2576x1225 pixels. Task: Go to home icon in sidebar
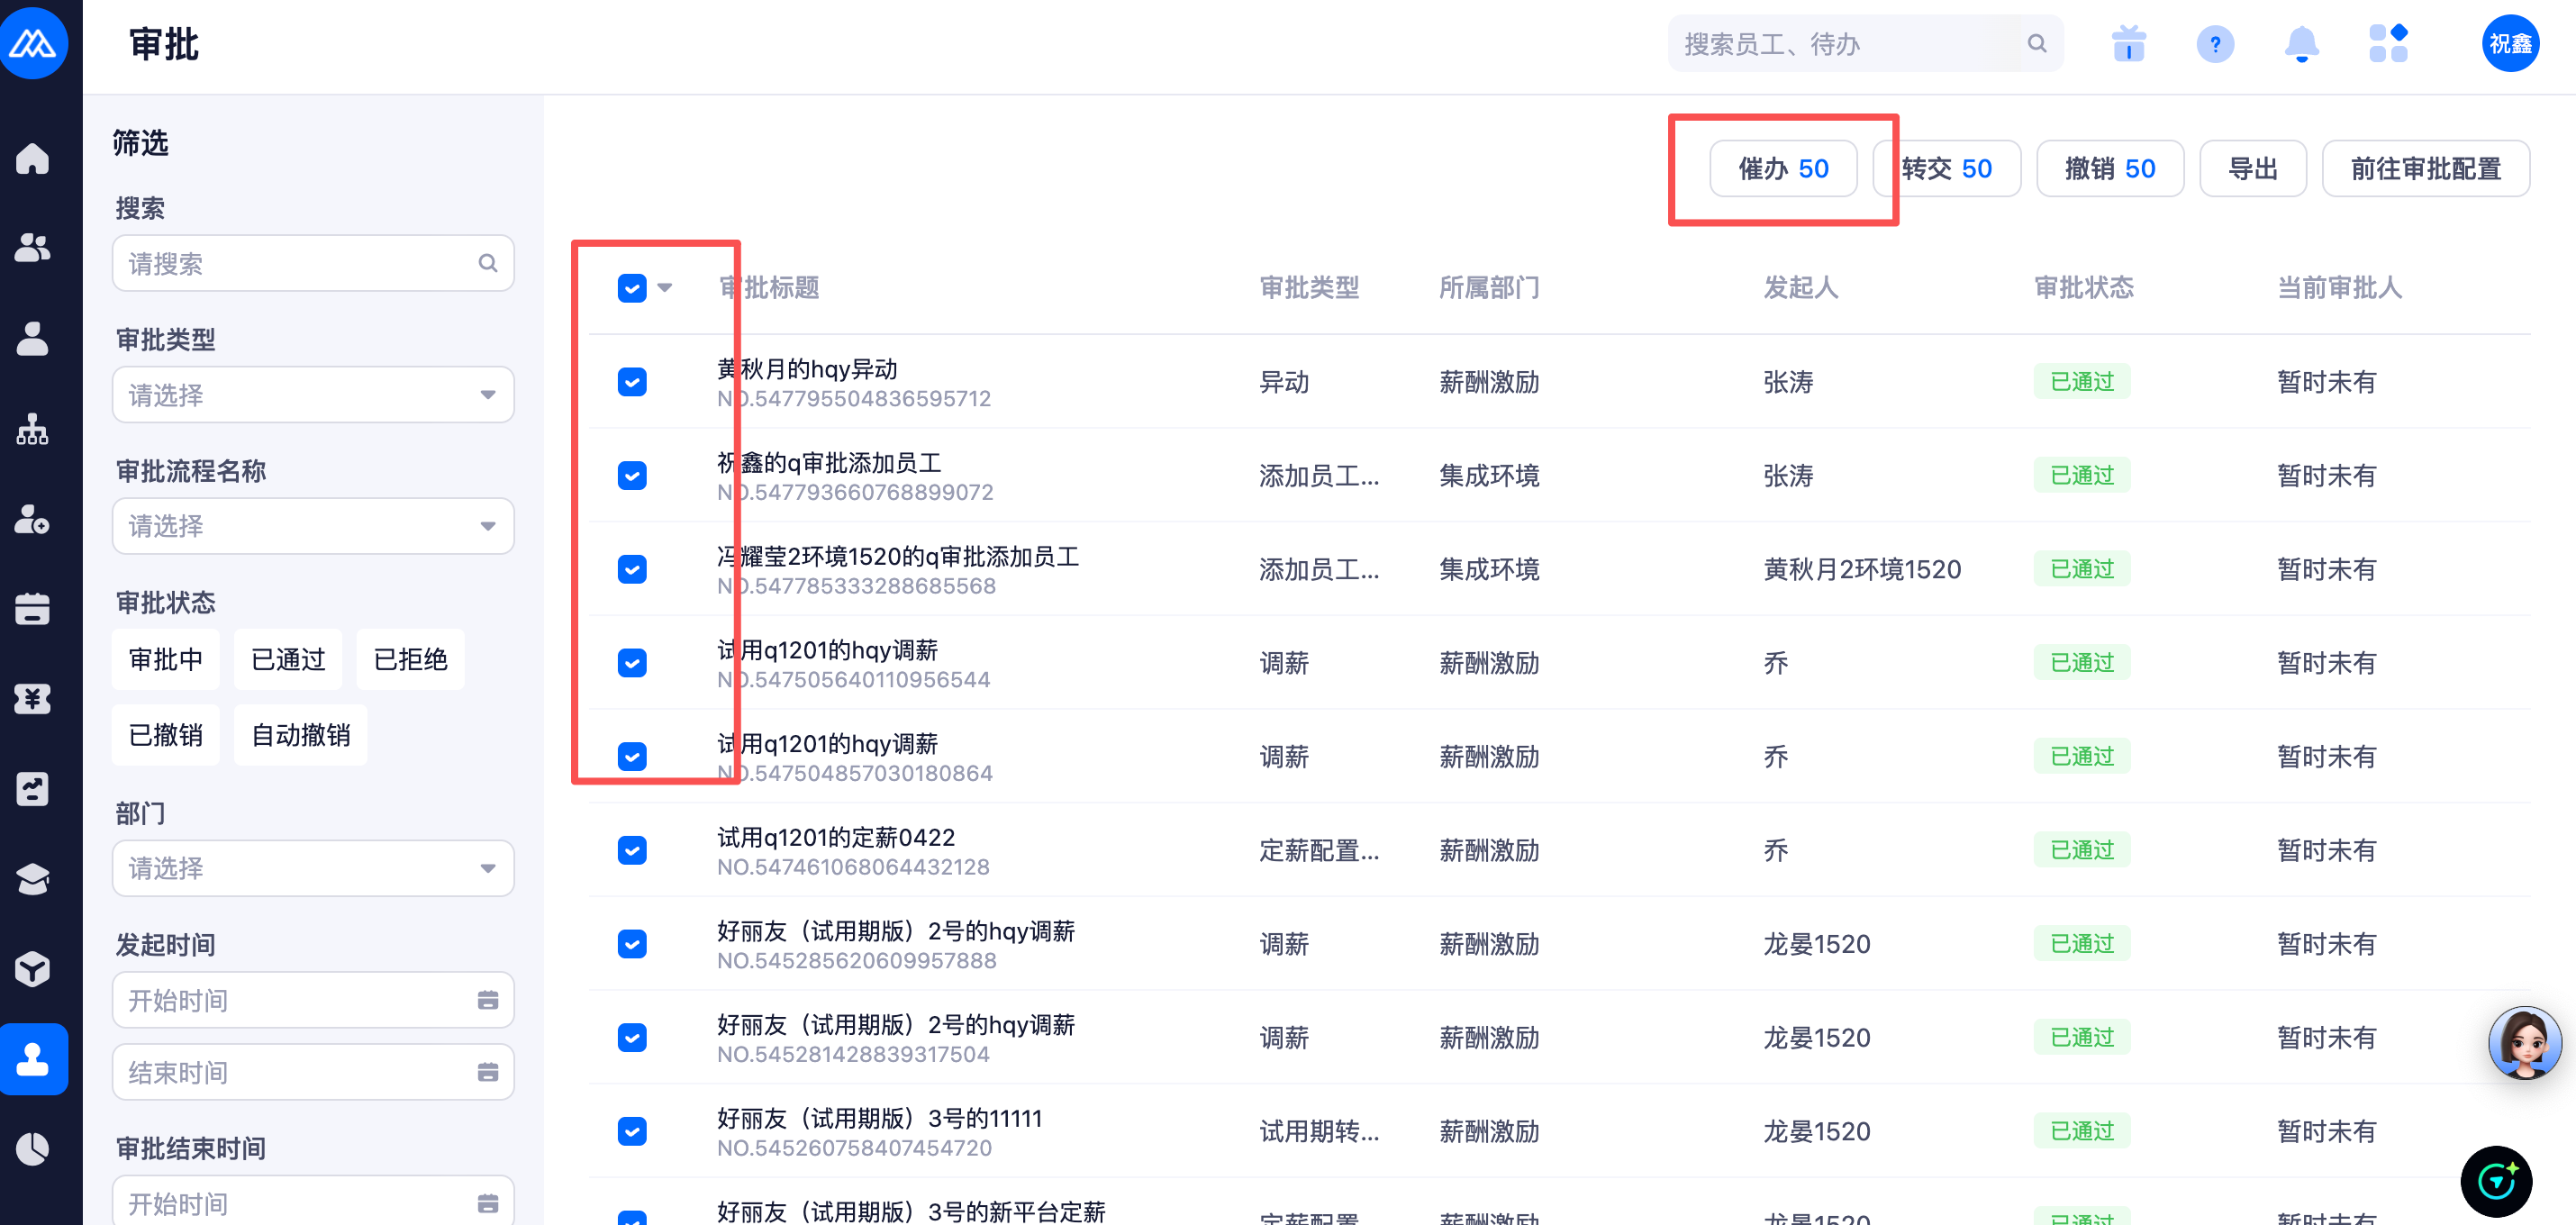tap(33, 158)
